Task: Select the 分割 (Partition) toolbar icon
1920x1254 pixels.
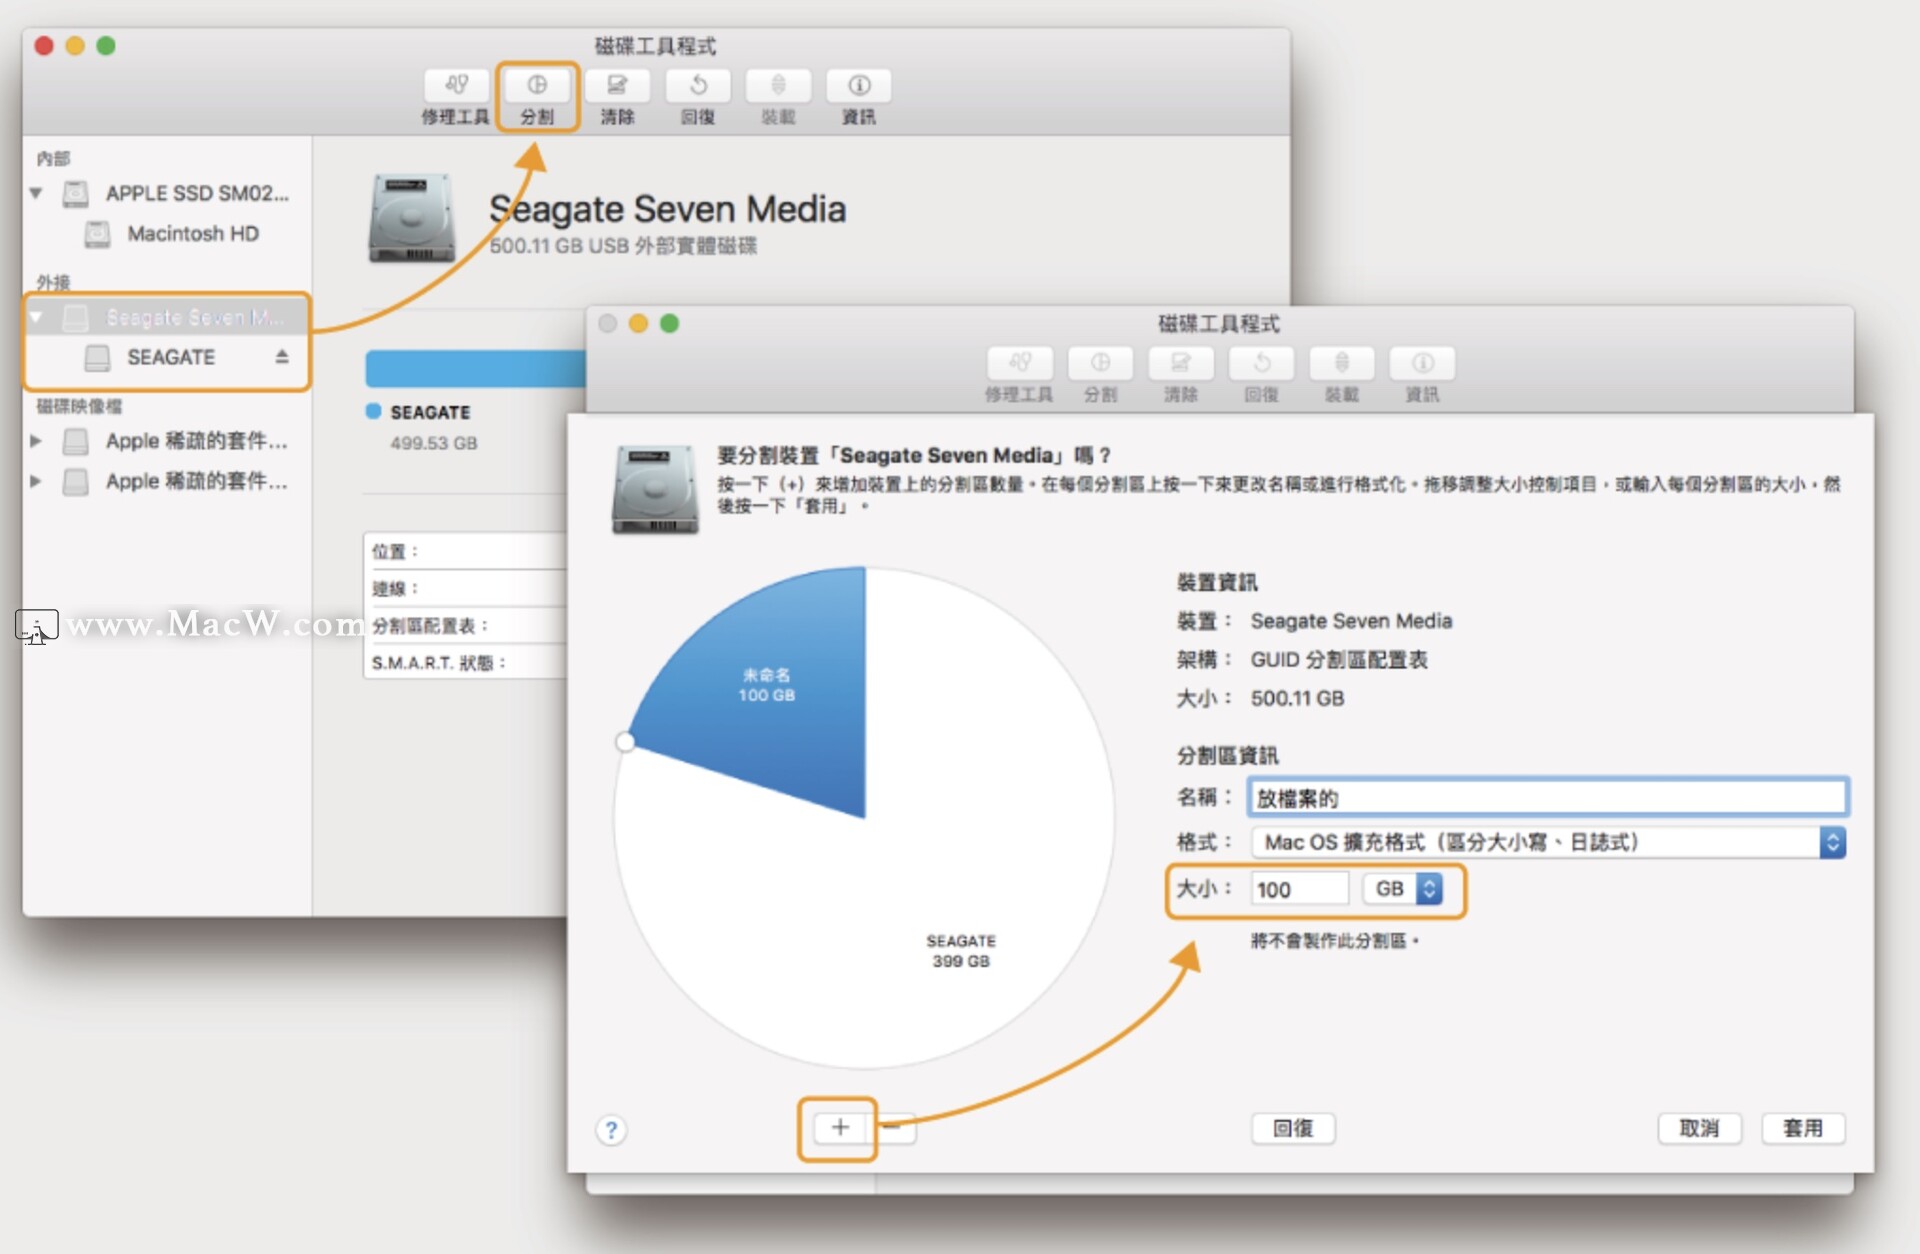Action: tap(537, 86)
